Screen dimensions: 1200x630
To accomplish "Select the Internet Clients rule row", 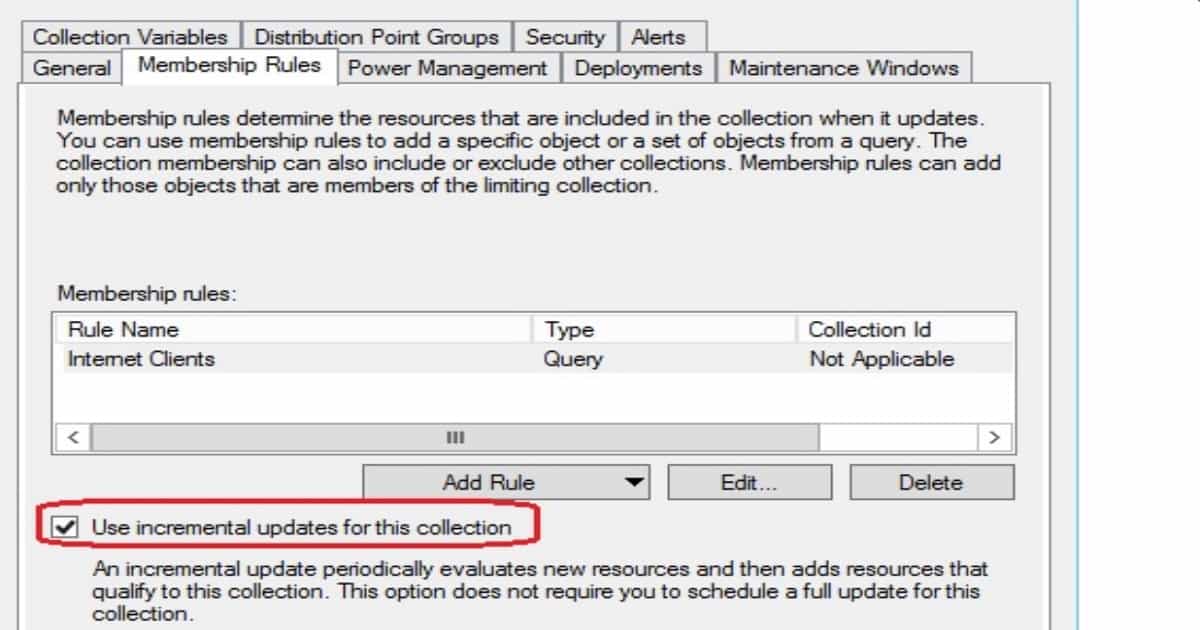I will click(535, 359).
